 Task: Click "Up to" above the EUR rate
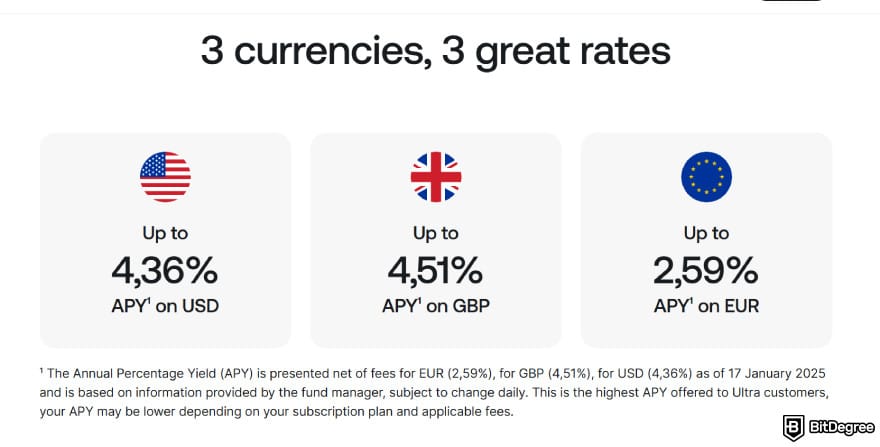click(706, 233)
